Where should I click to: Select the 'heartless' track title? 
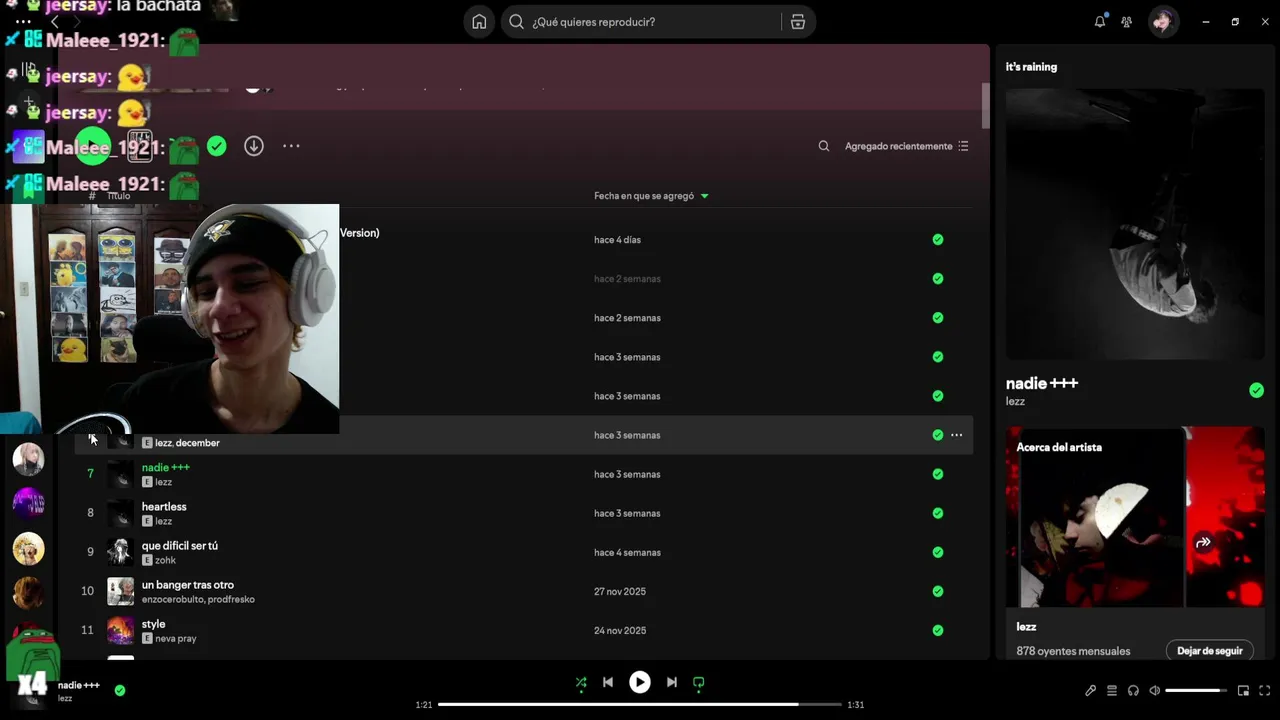tap(164, 506)
